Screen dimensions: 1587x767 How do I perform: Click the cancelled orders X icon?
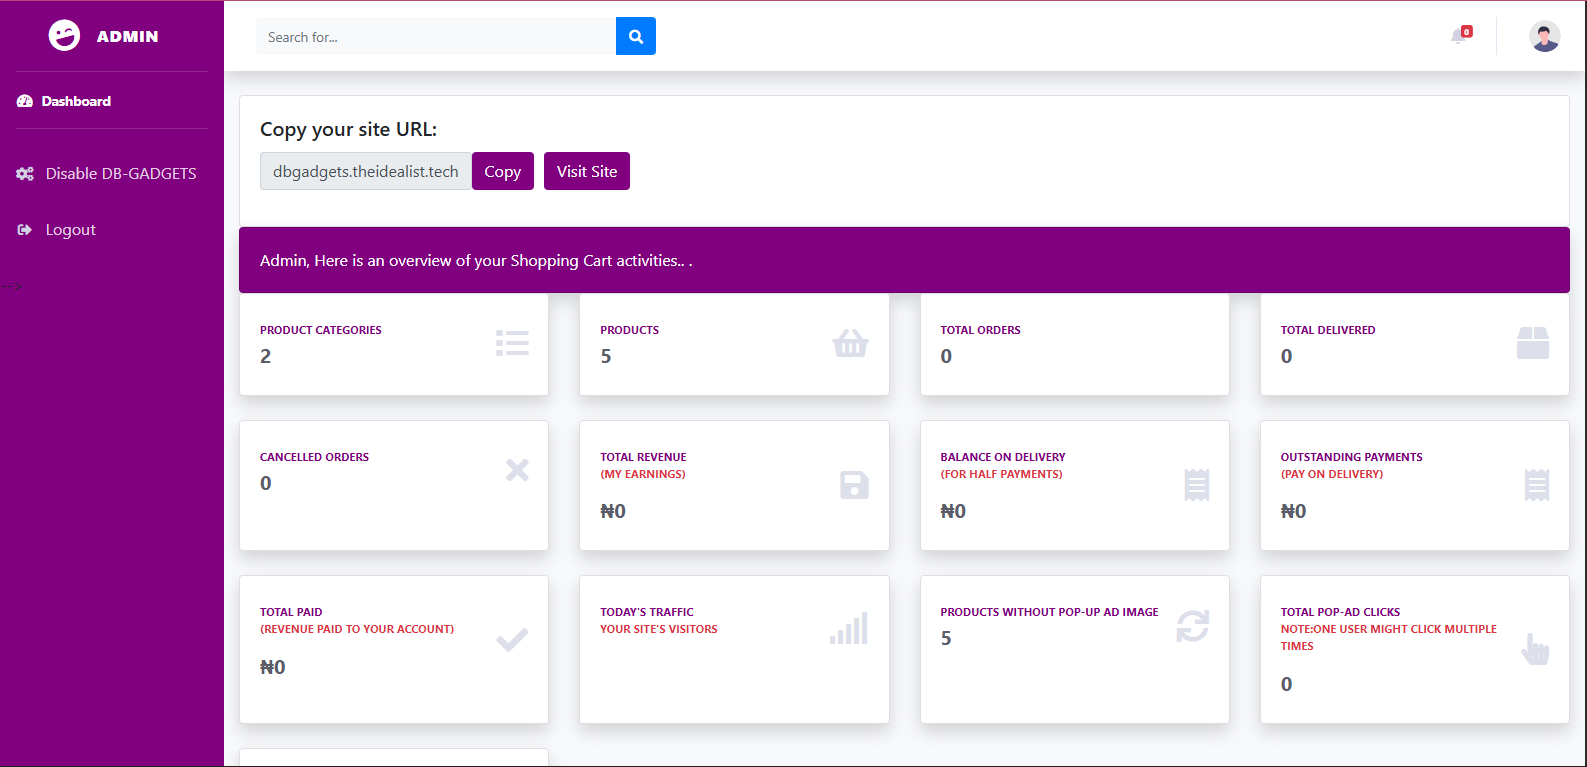tap(517, 470)
